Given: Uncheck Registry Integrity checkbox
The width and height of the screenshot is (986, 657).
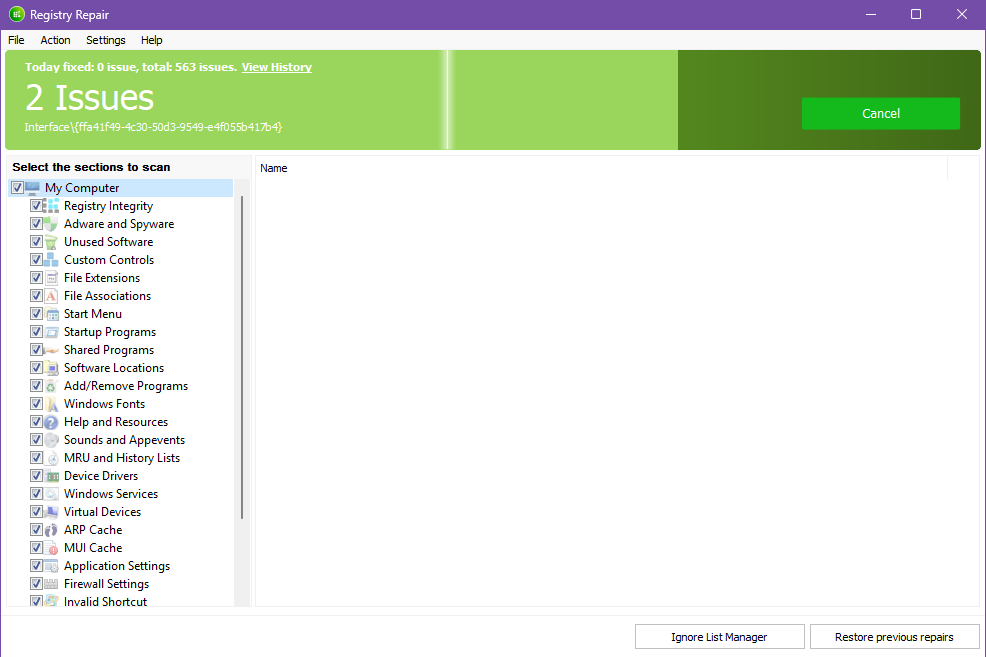Looking at the screenshot, I should tap(36, 206).
